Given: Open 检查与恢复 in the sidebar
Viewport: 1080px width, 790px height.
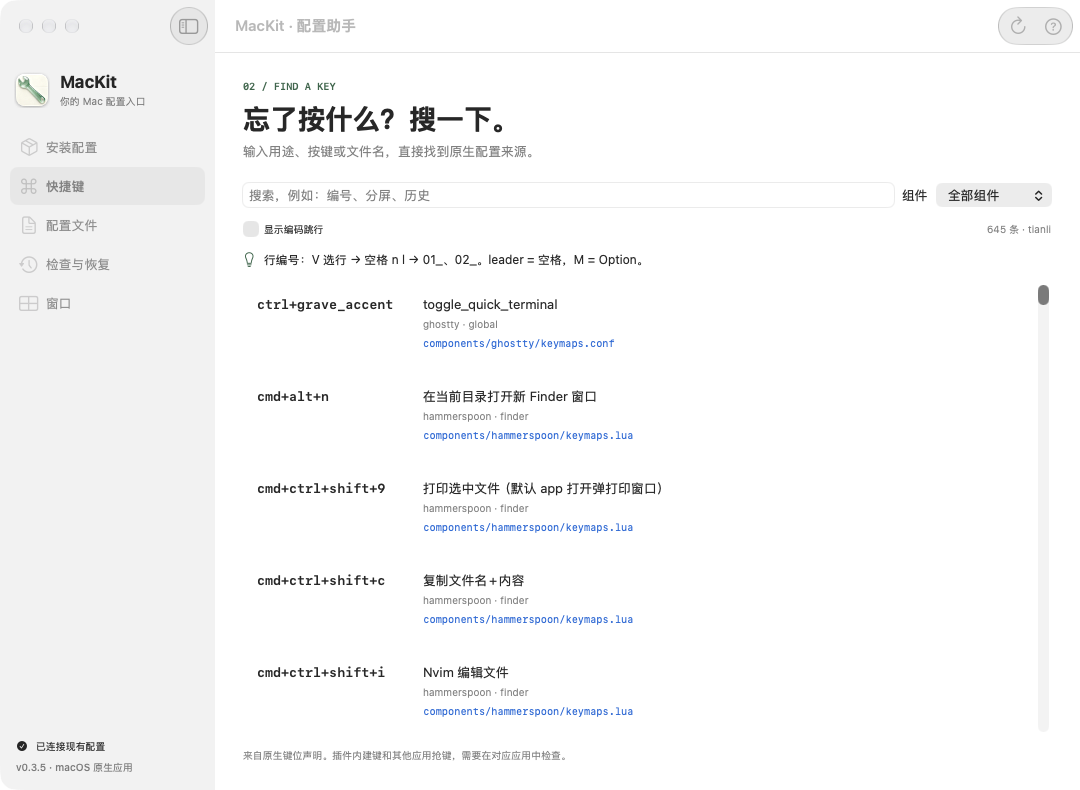Looking at the screenshot, I should coord(107,264).
